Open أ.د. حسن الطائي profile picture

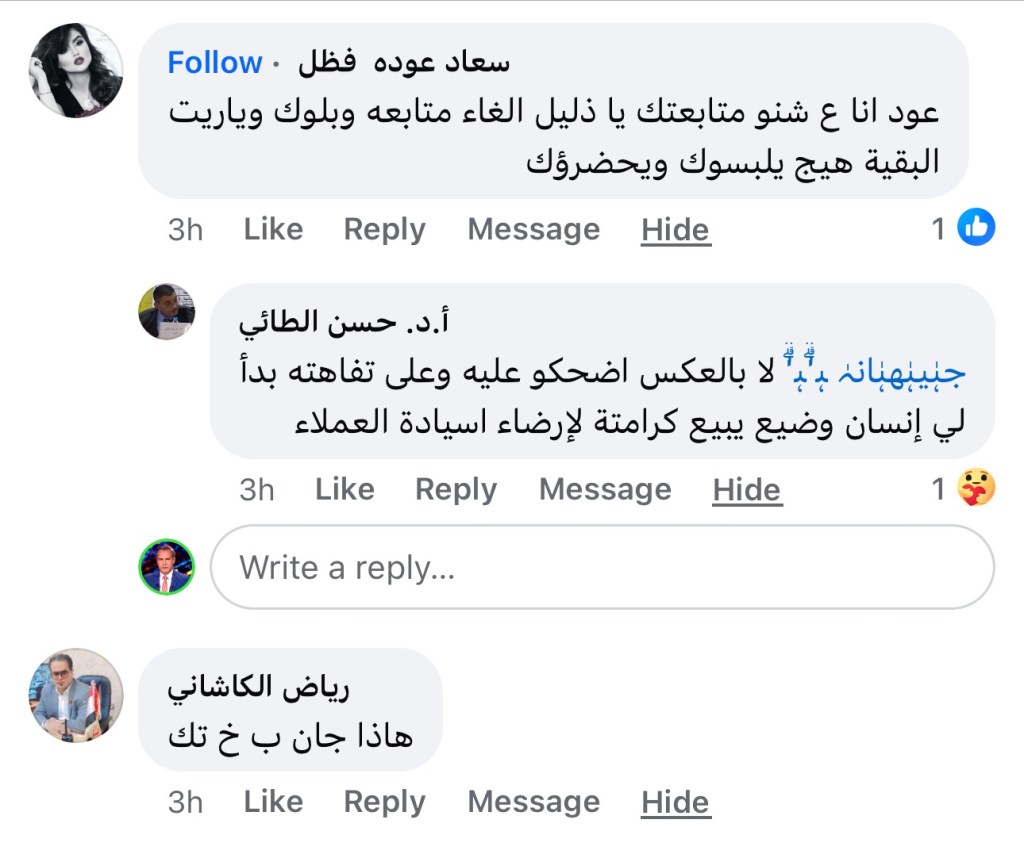(x=166, y=311)
